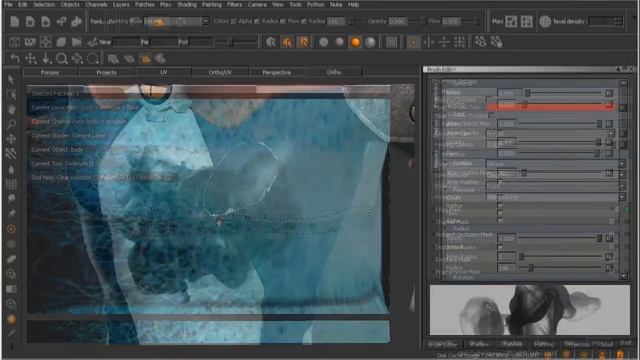Image resolution: width=640 pixels, height=360 pixels.
Task: Select the water-drop Blur tool in the left toolbar
Action: tap(11, 169)
